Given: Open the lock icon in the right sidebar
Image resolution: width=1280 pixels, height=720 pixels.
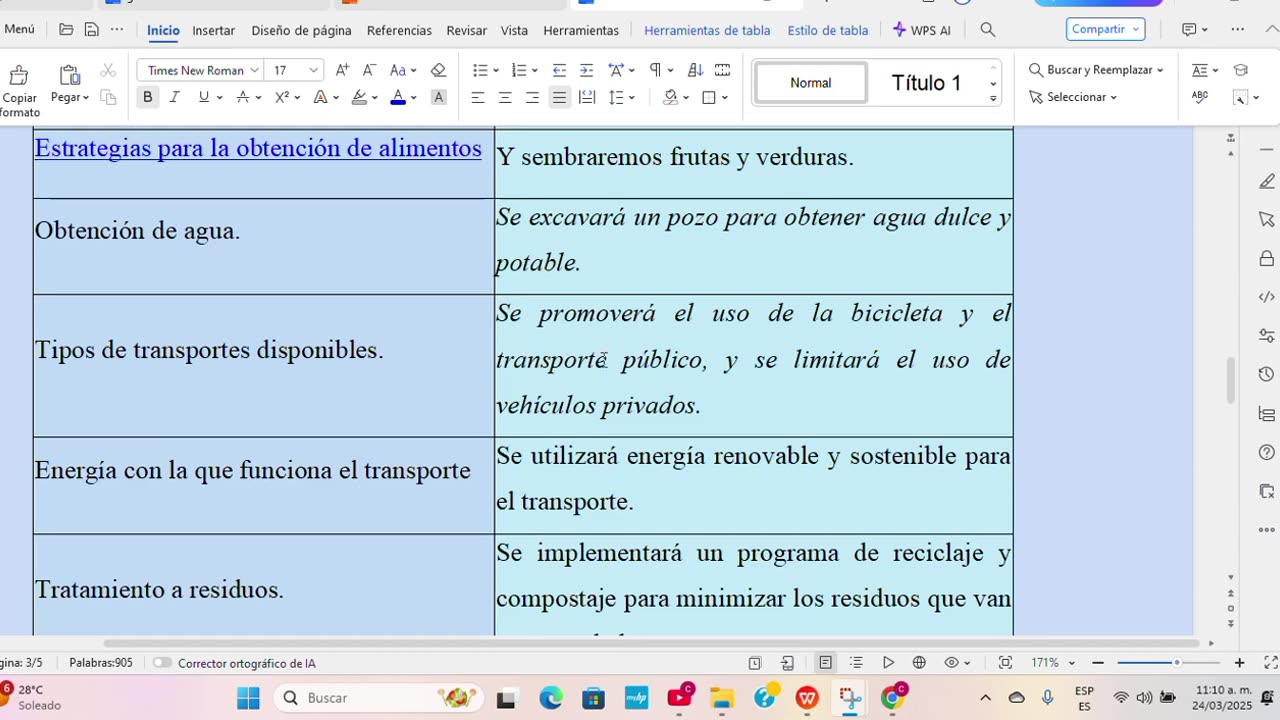Looking at the screenshot, I should coord(1266,259).
